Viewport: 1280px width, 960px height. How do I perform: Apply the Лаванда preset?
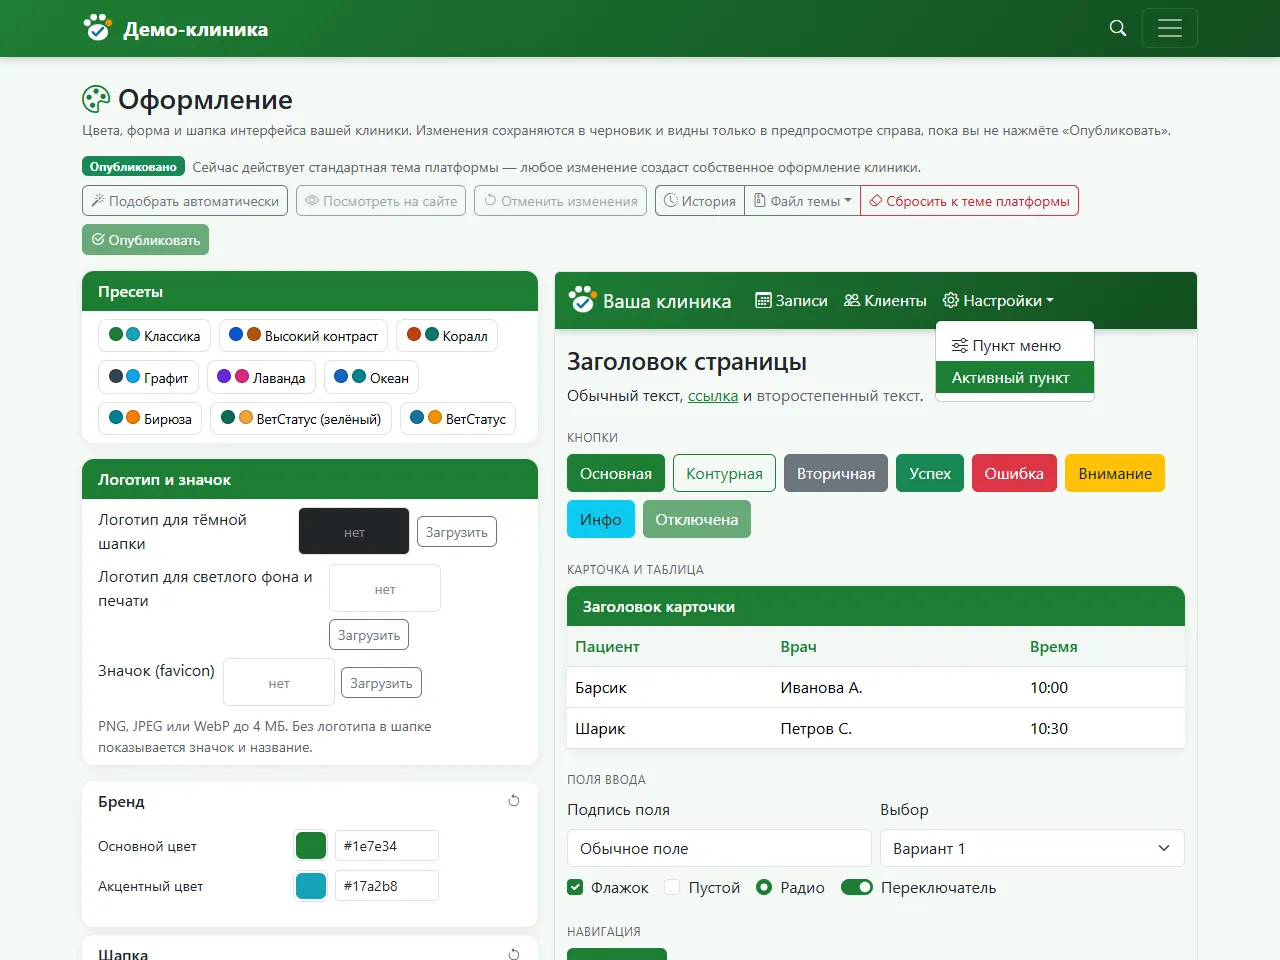261,378
